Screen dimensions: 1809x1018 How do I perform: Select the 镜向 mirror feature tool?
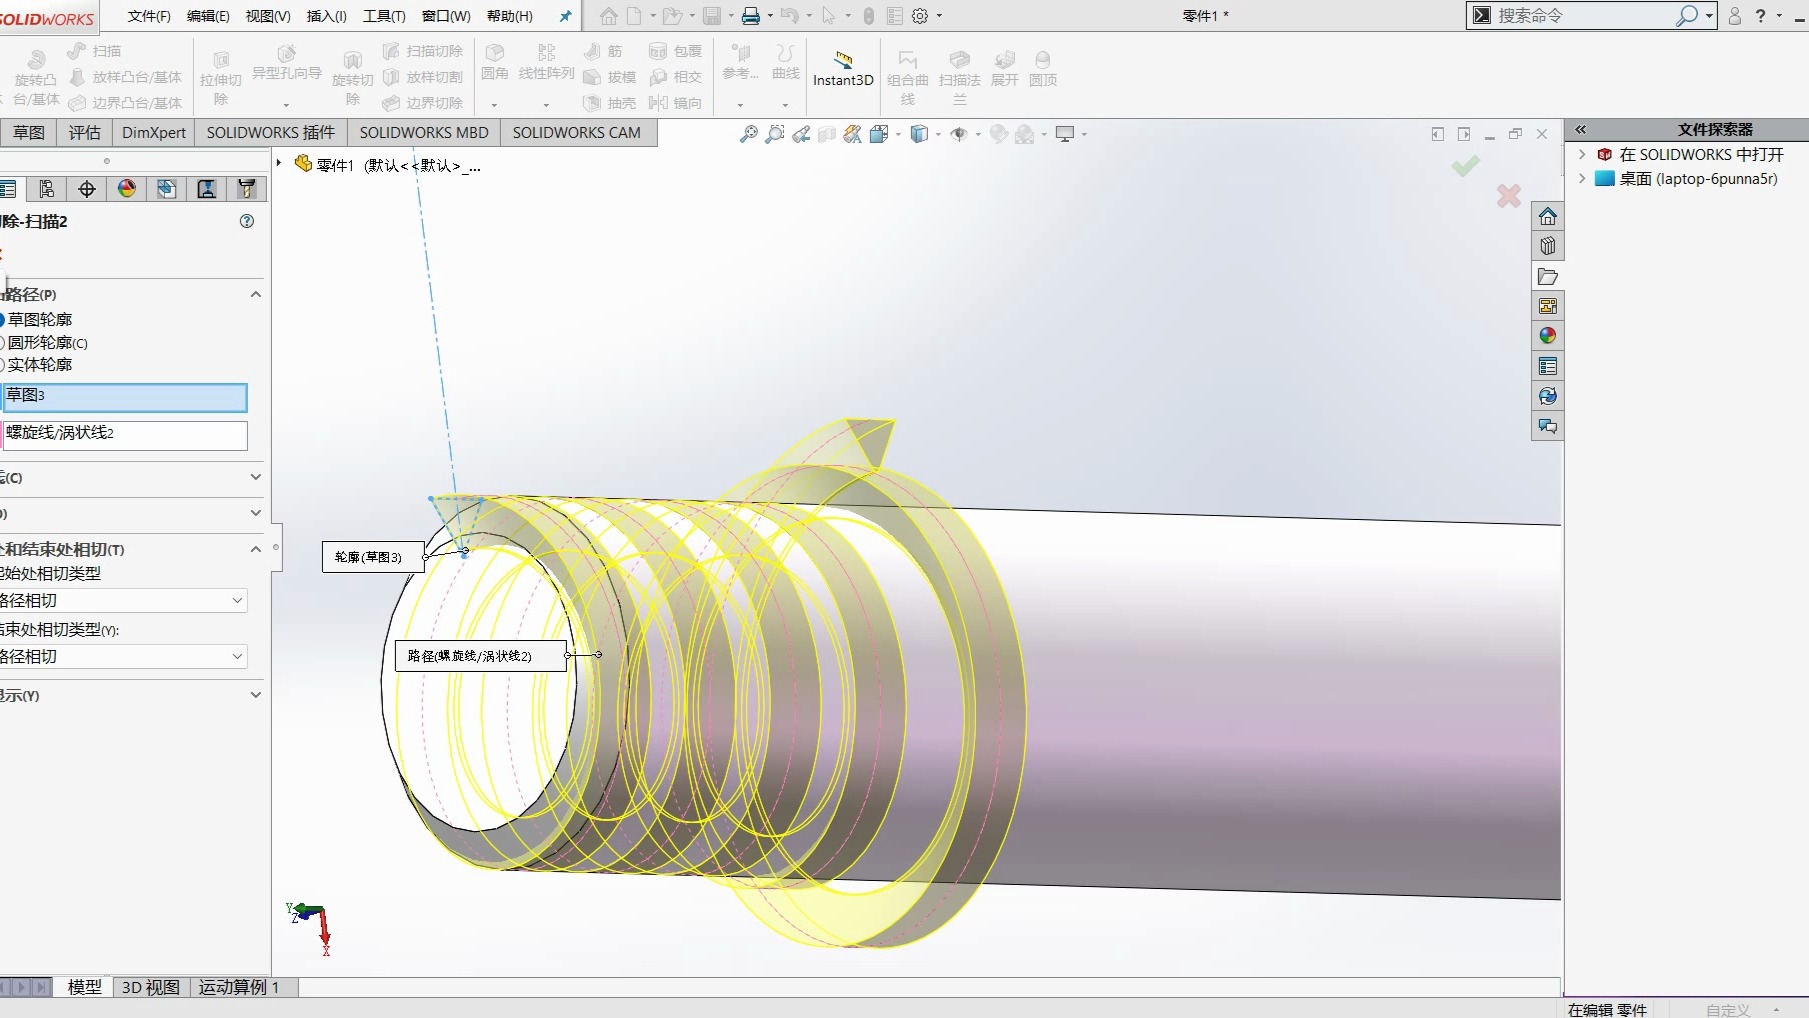coord(677,103)
